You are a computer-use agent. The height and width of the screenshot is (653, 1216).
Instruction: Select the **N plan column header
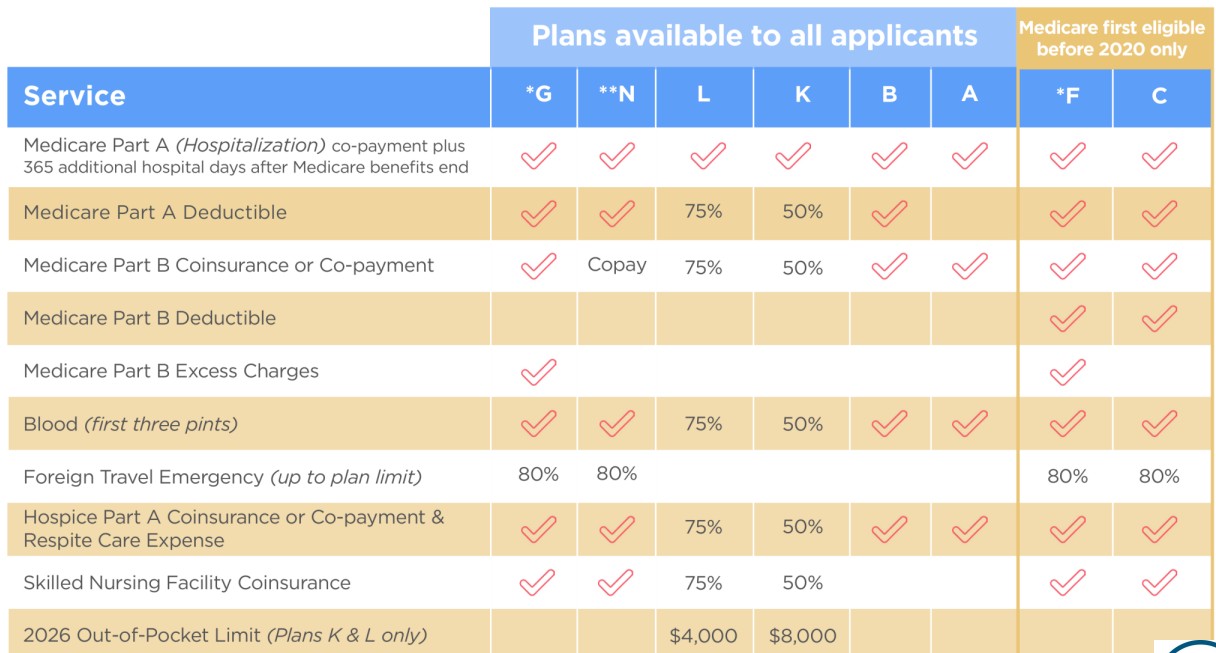coord(616,96)
